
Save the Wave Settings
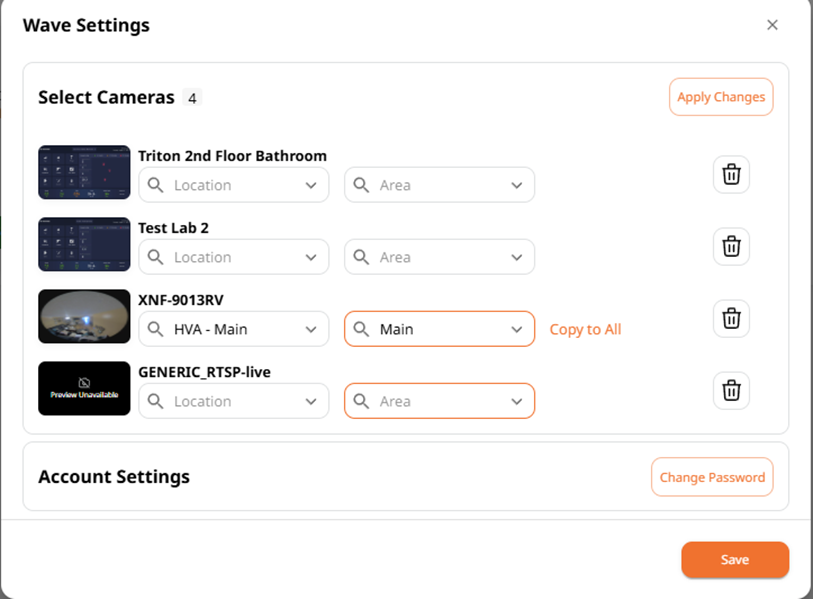click(735, 559)
